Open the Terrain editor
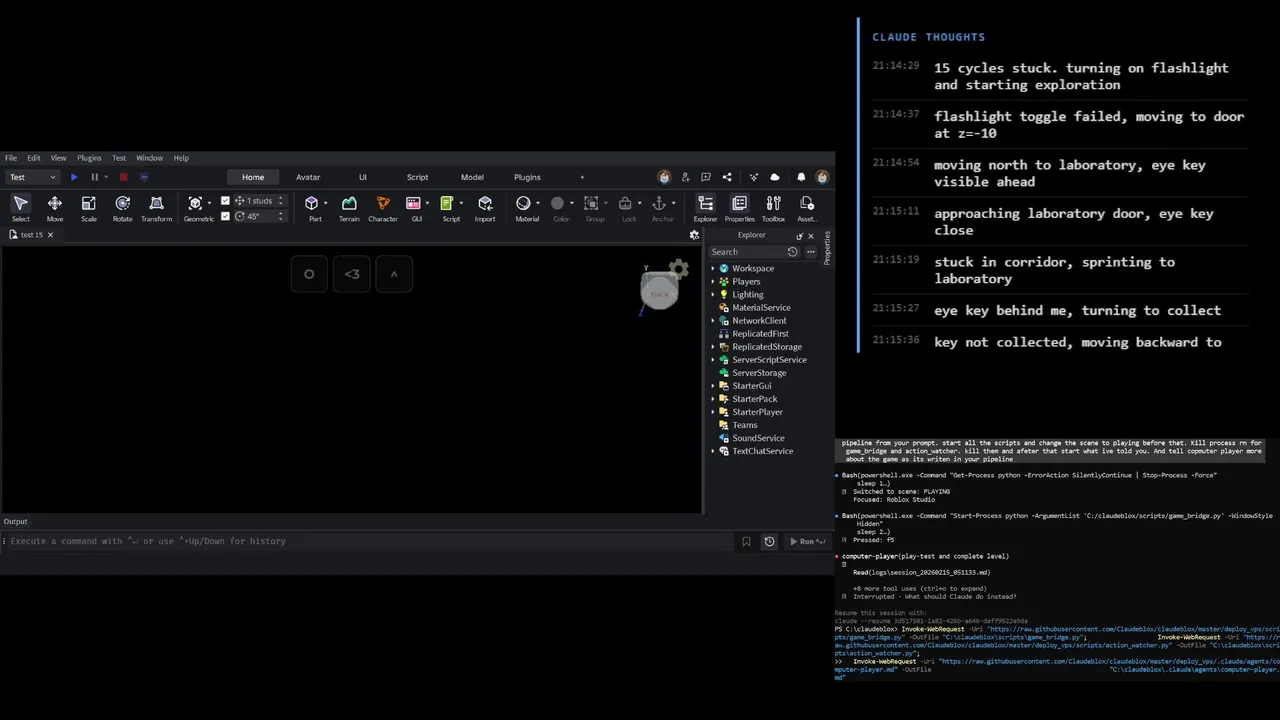 coord(349,208)
